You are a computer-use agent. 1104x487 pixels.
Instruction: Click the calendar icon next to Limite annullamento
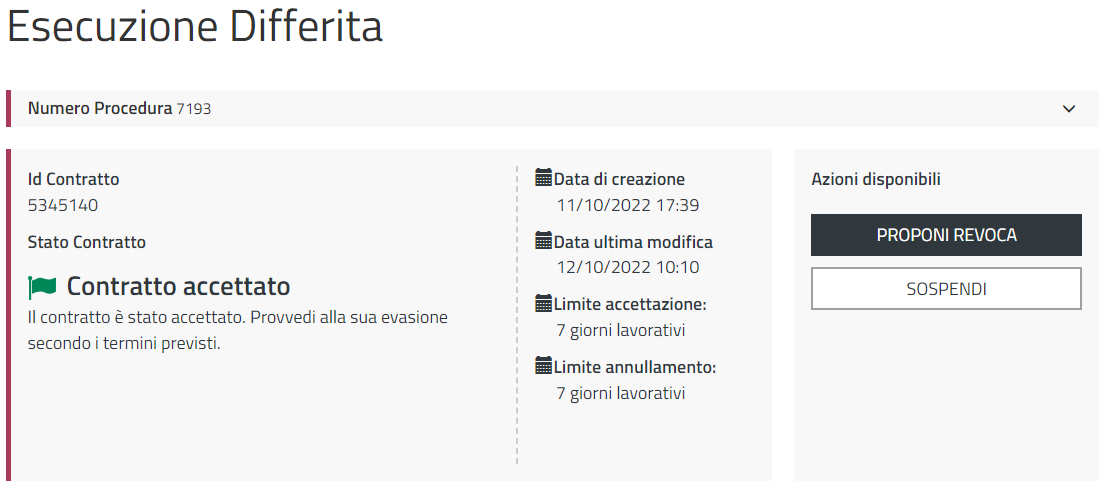point(544,367)
